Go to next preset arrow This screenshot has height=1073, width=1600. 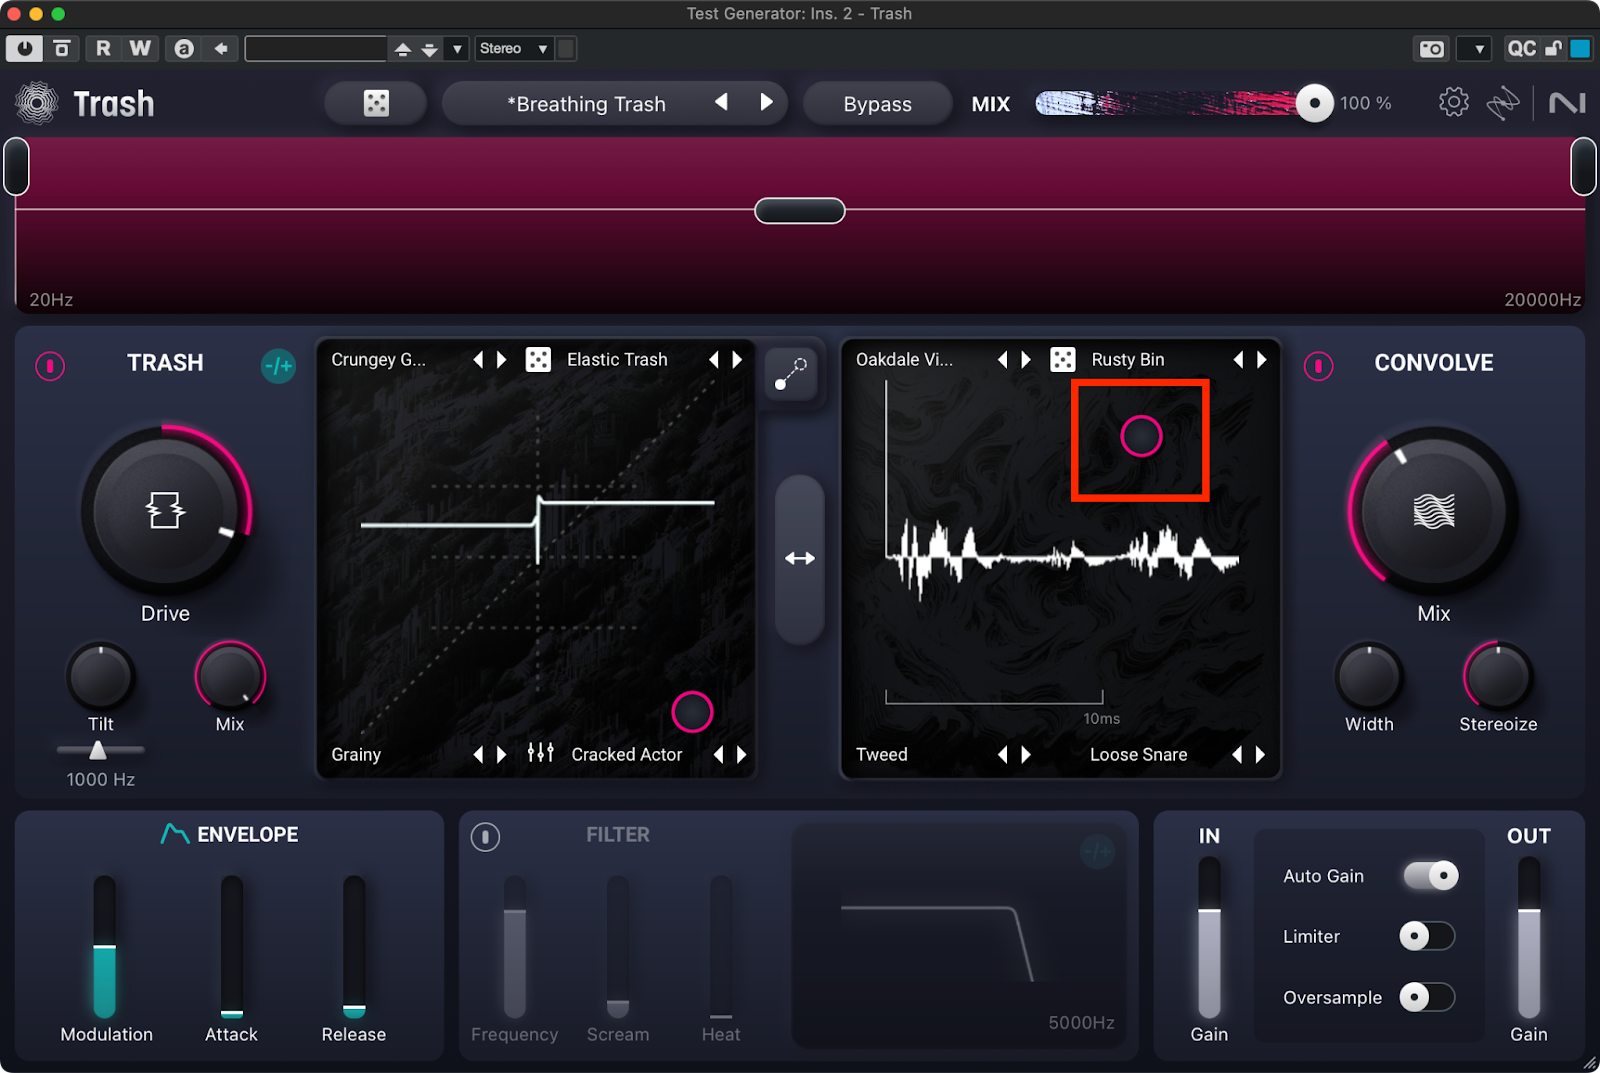pyautogui.click(x=766, y=102)
